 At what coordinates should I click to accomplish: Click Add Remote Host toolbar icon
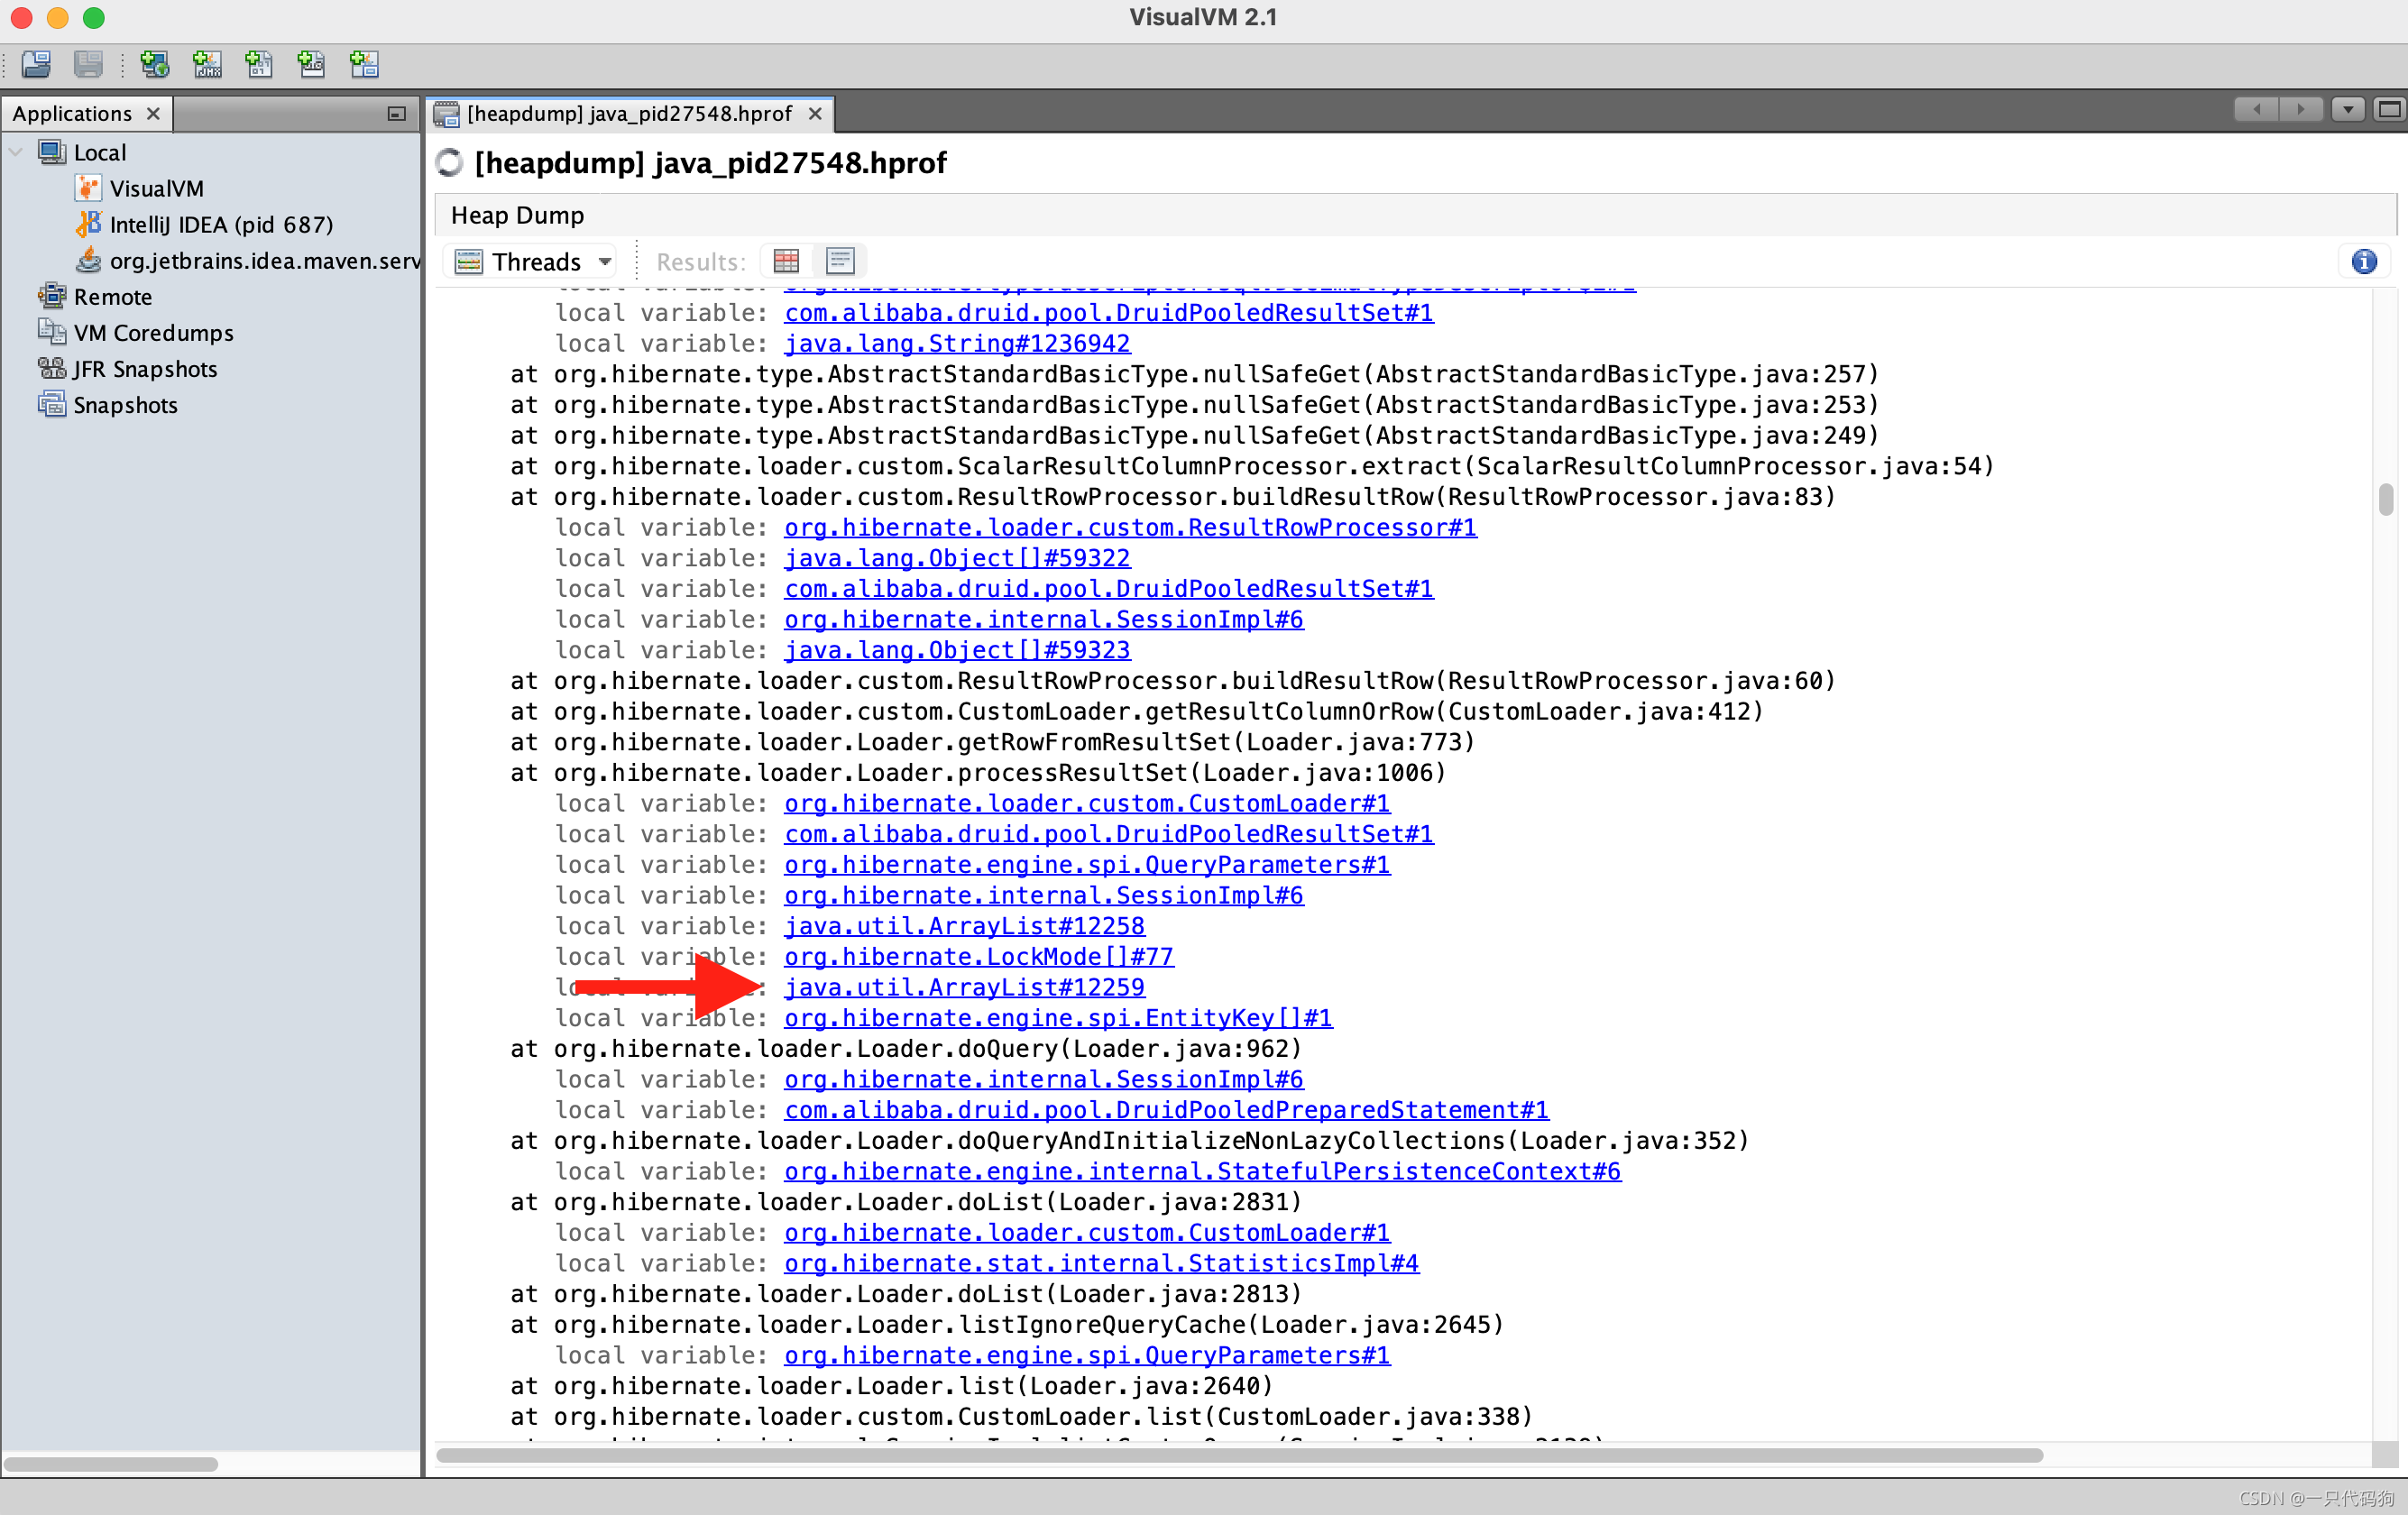(x=154, y=65)
